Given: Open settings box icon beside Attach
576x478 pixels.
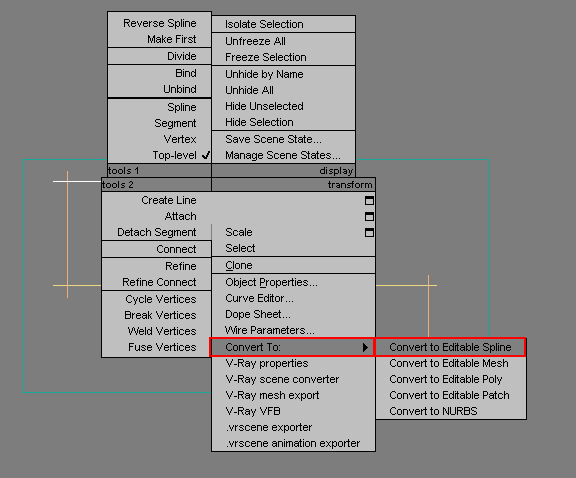Looking at the screenshot, I should (x=369, y=217).
